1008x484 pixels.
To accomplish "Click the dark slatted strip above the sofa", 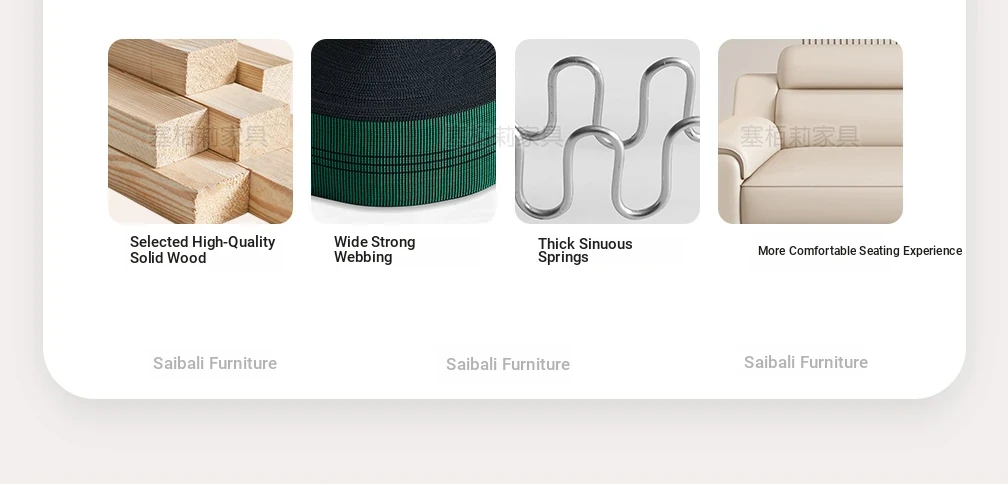I will click(x=850, y=42).
